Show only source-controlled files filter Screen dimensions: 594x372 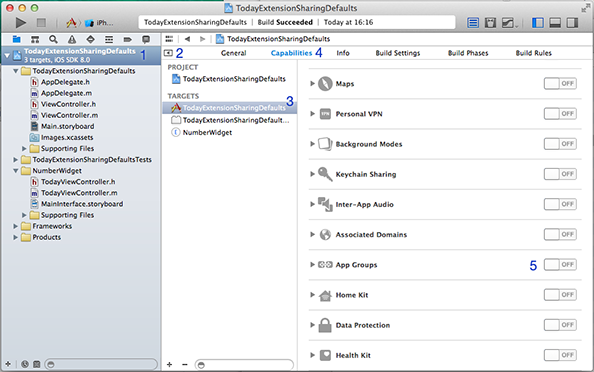coord(36,364)
